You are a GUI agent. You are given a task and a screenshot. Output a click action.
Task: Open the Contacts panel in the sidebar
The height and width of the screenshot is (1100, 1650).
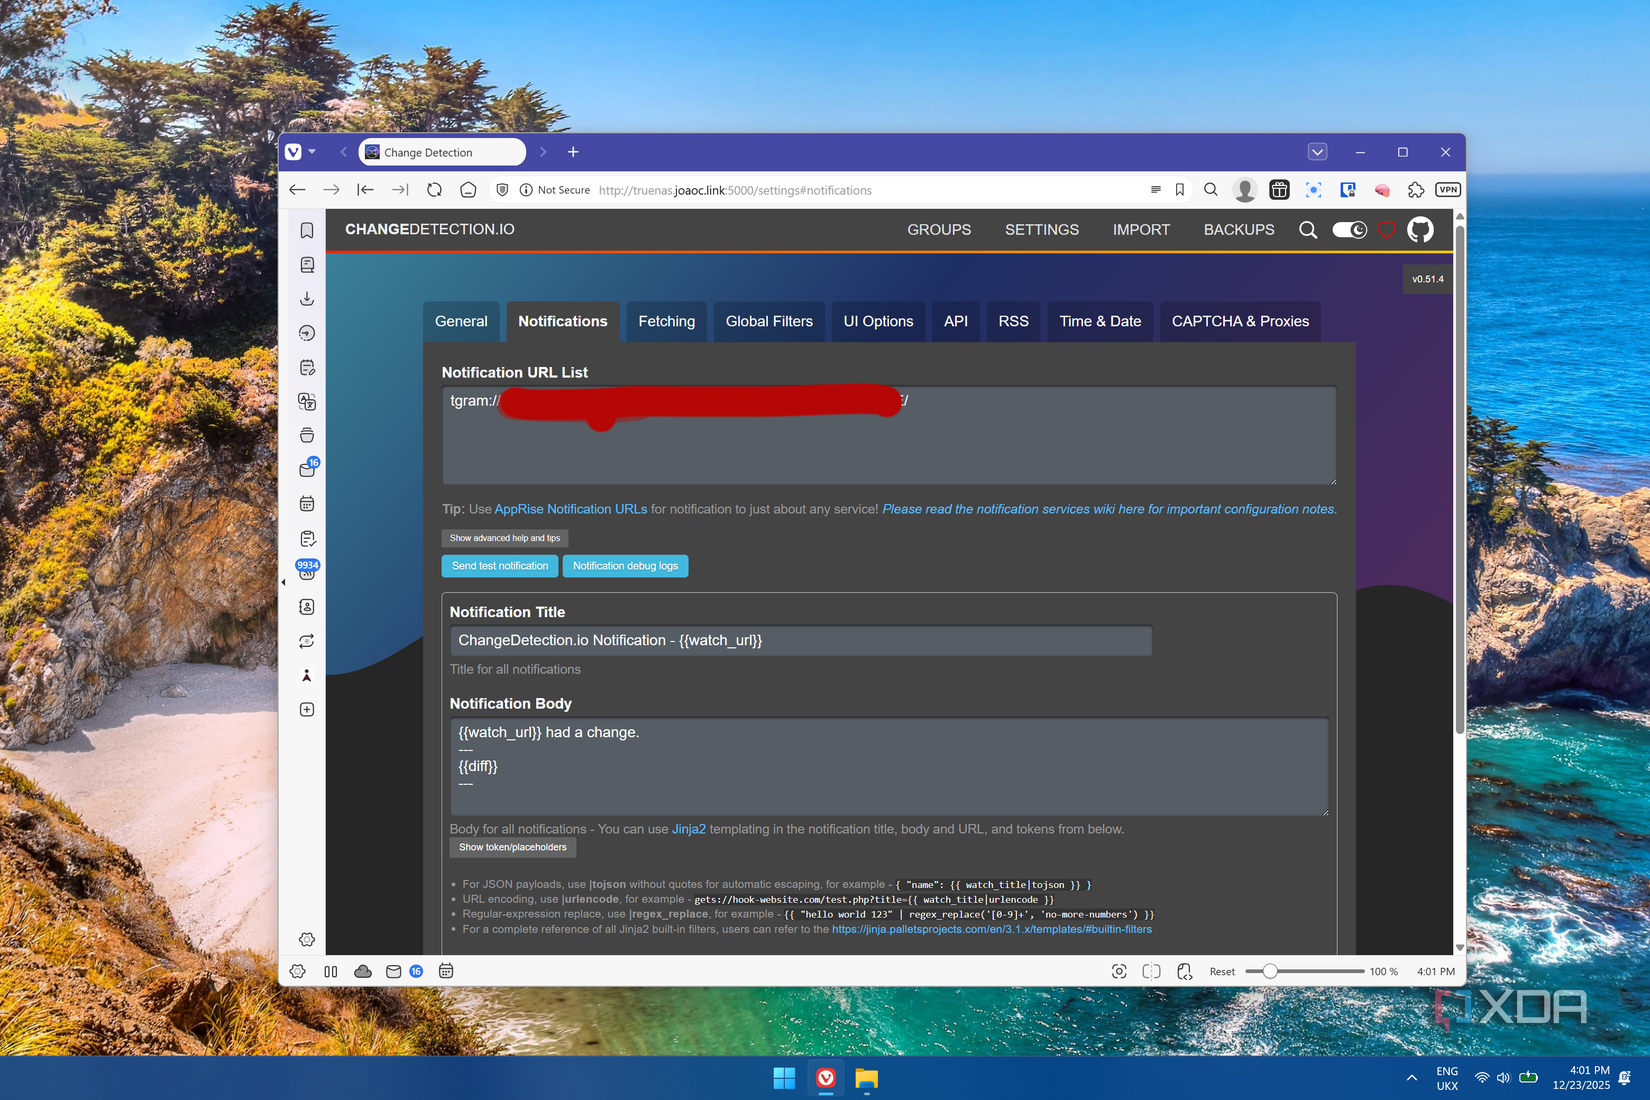(307, 607)
